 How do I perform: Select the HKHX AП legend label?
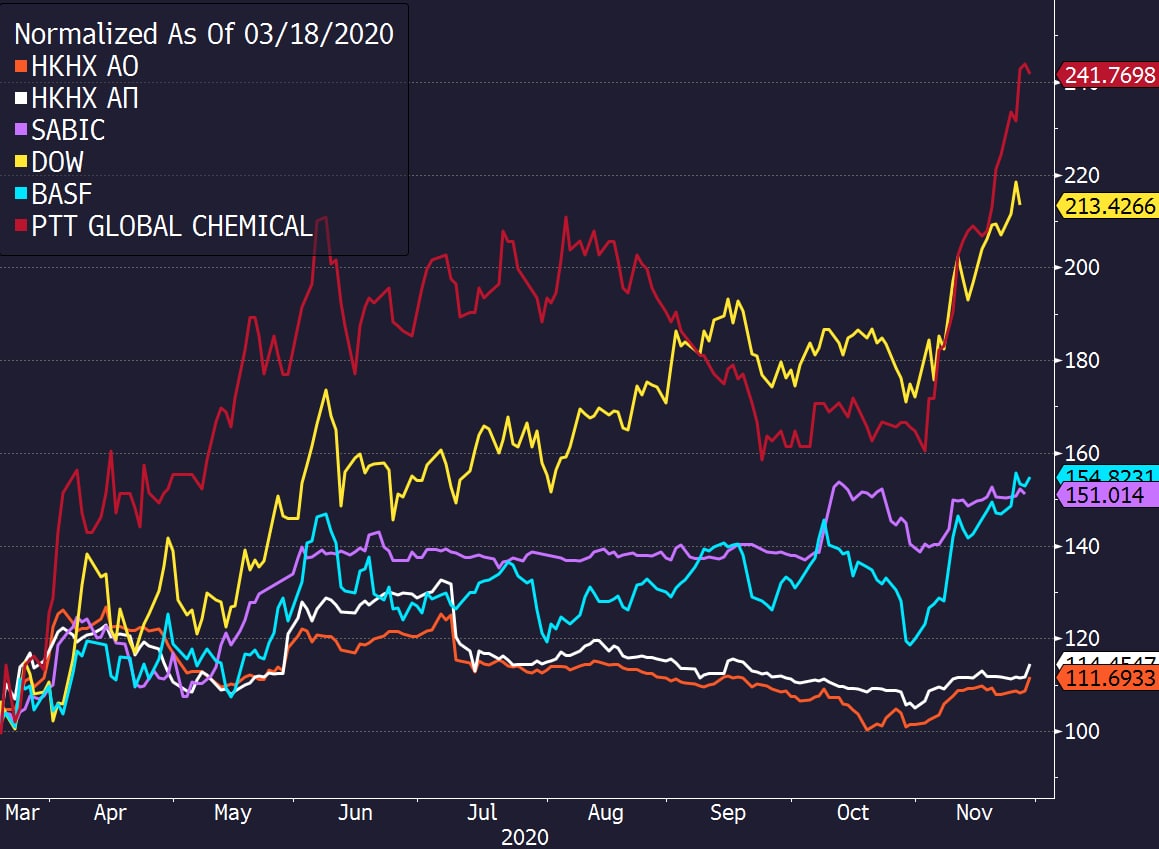point(85,98)
